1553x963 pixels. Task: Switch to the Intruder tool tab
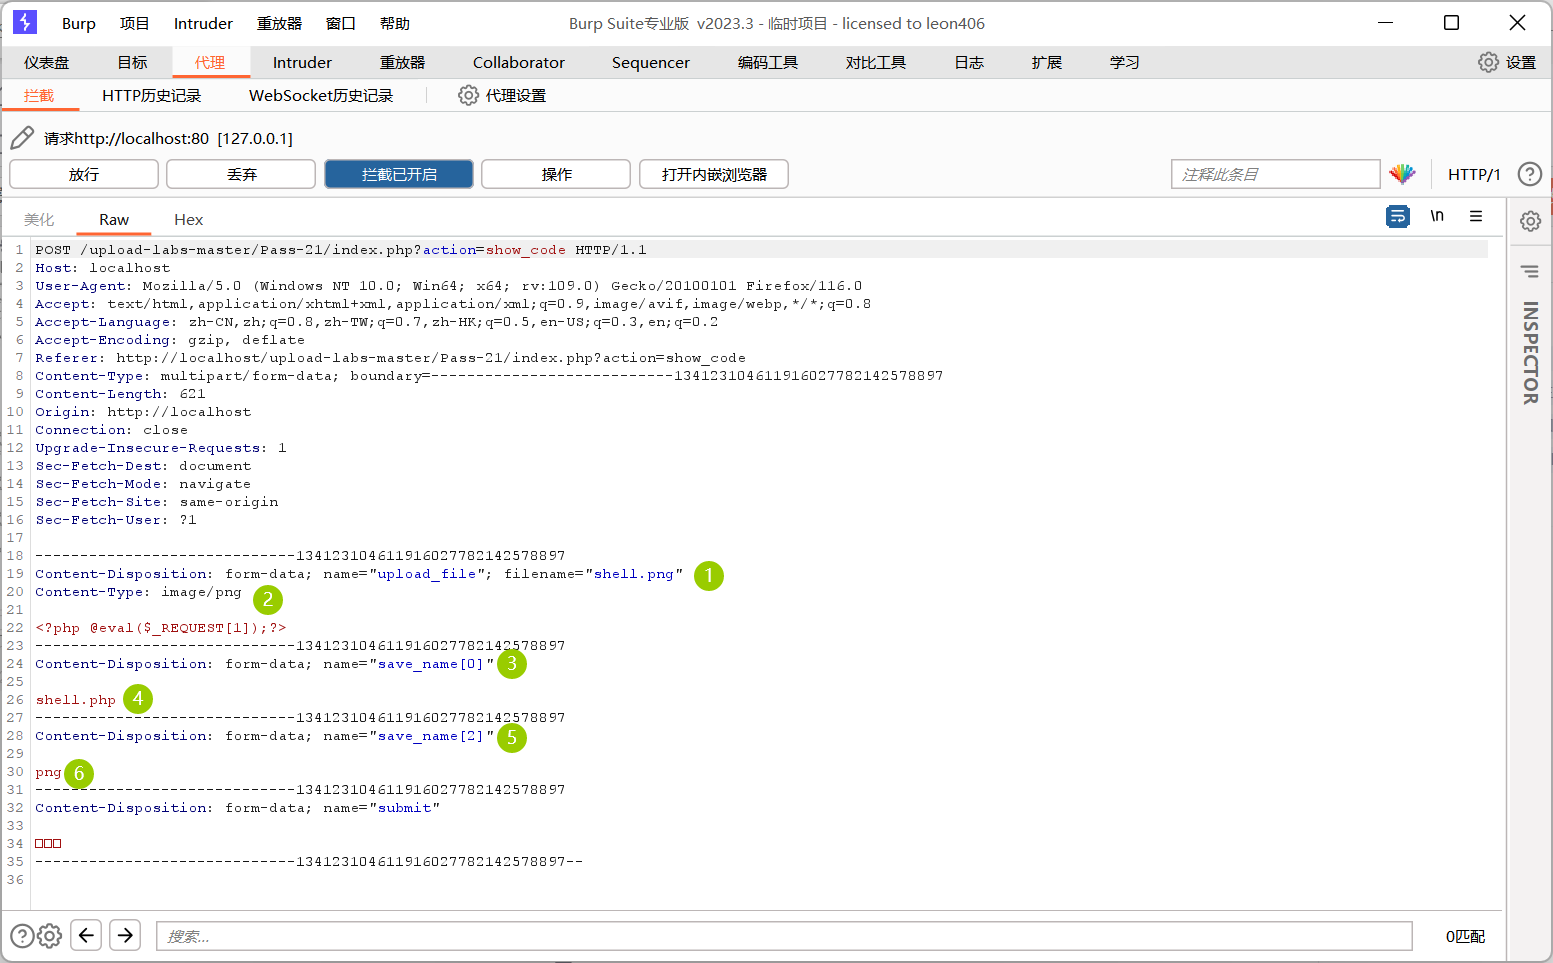point(302,62)
